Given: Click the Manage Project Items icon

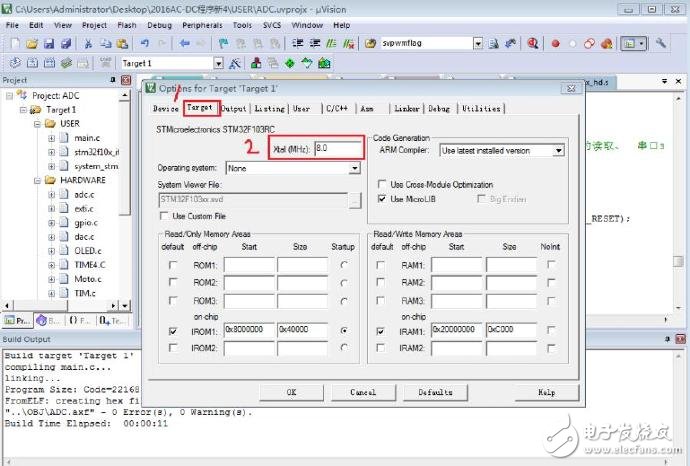Looking at the screenshot, I should click(256, 63).
